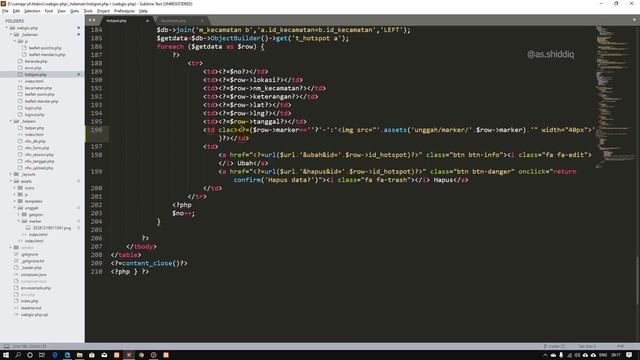
Task: Open the Tools menu
Action: tap(88, 11)
